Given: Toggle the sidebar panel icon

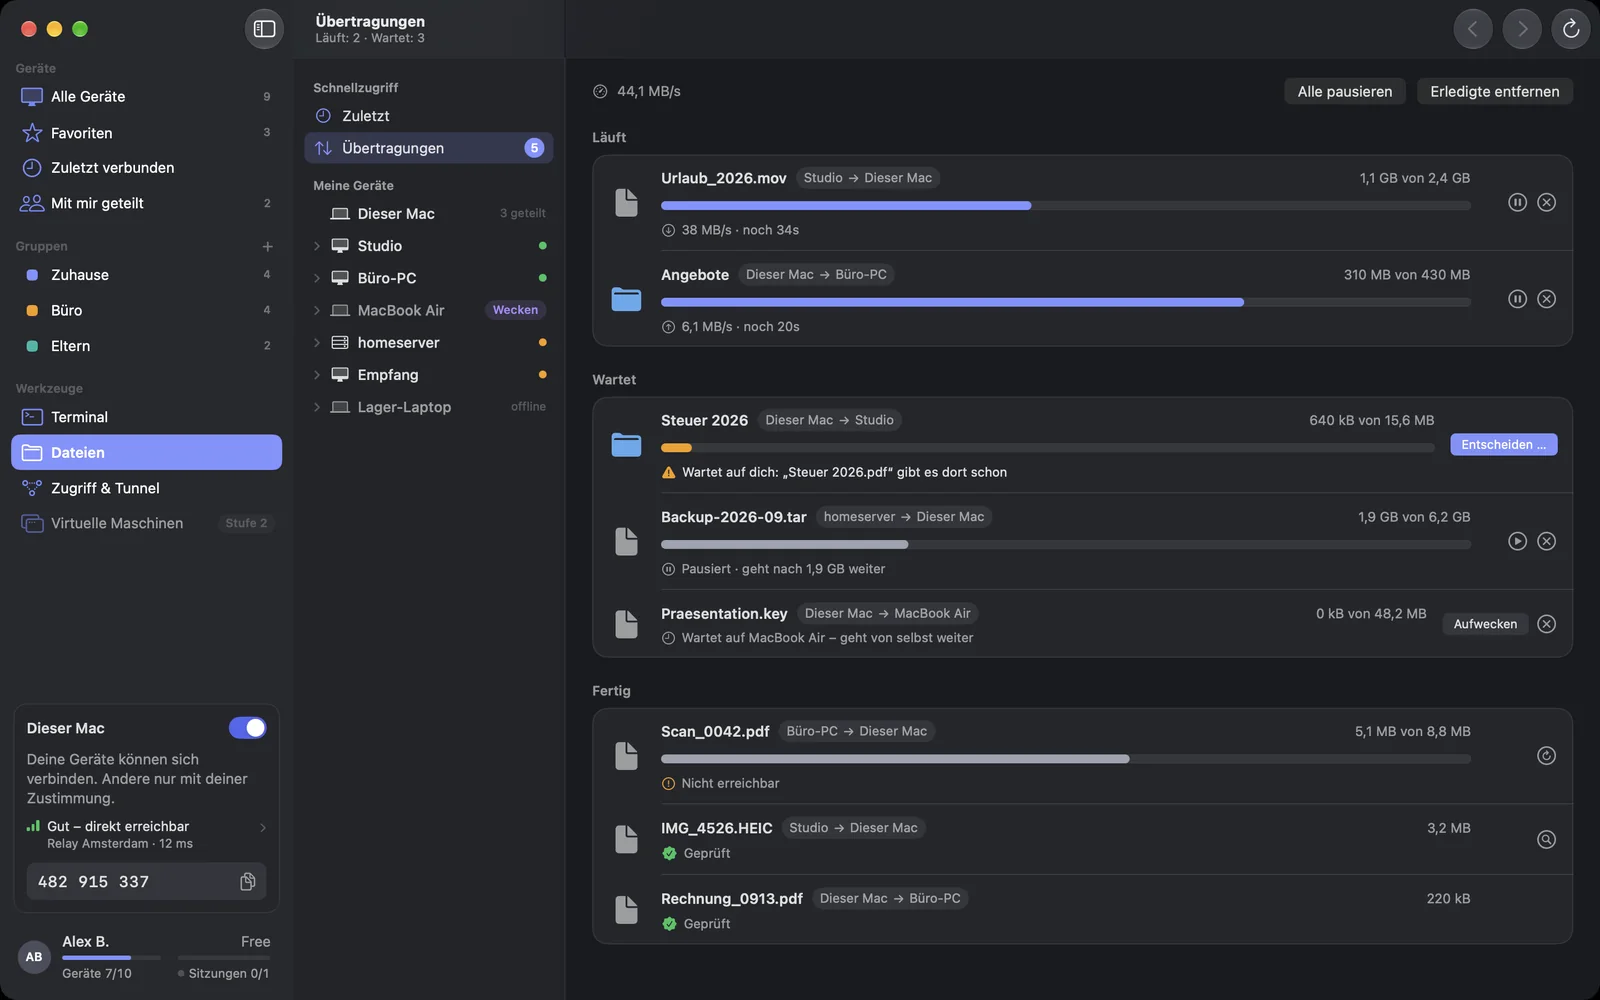Looking at the screenshot, I should [x=264, y=29].
